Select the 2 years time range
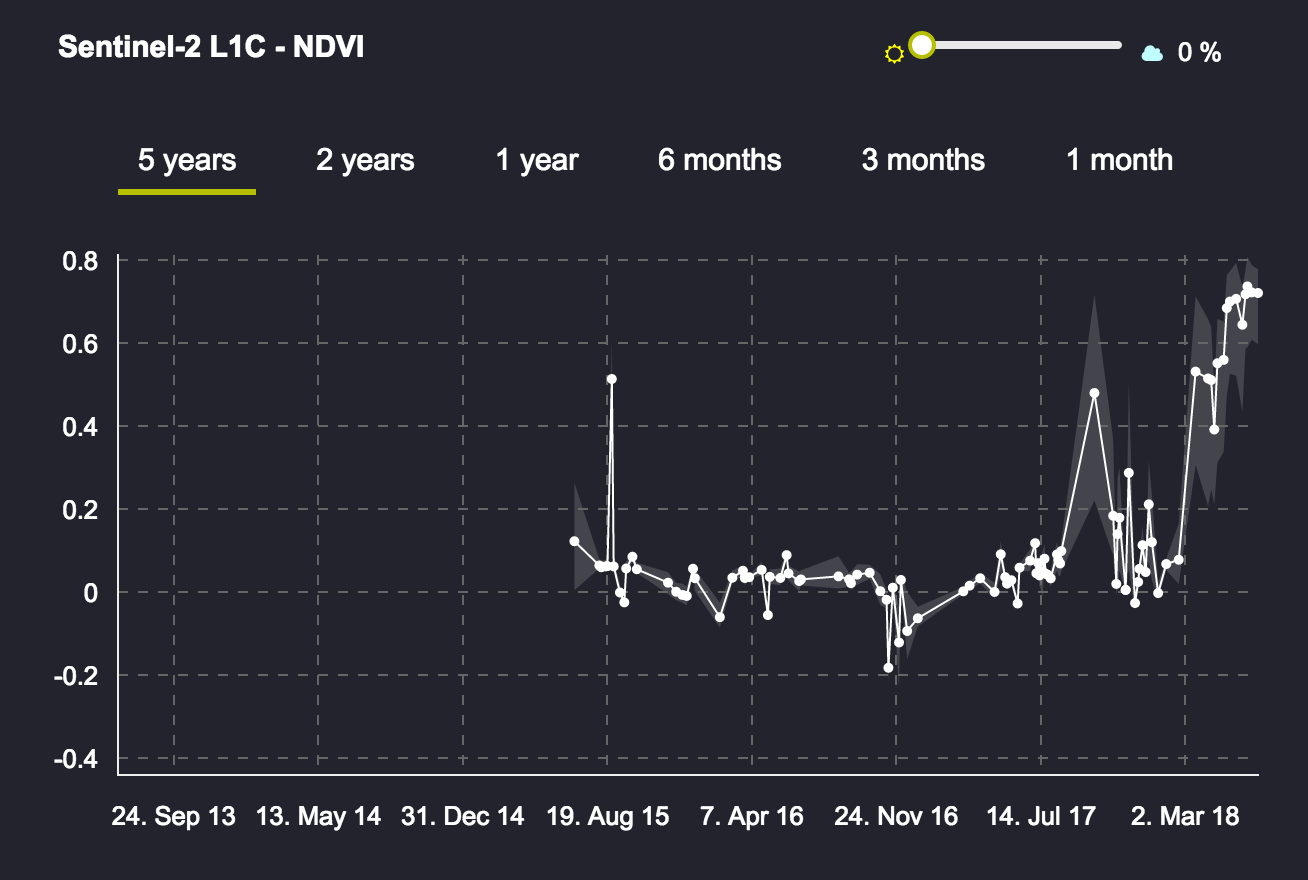 [x=365, y=160]
